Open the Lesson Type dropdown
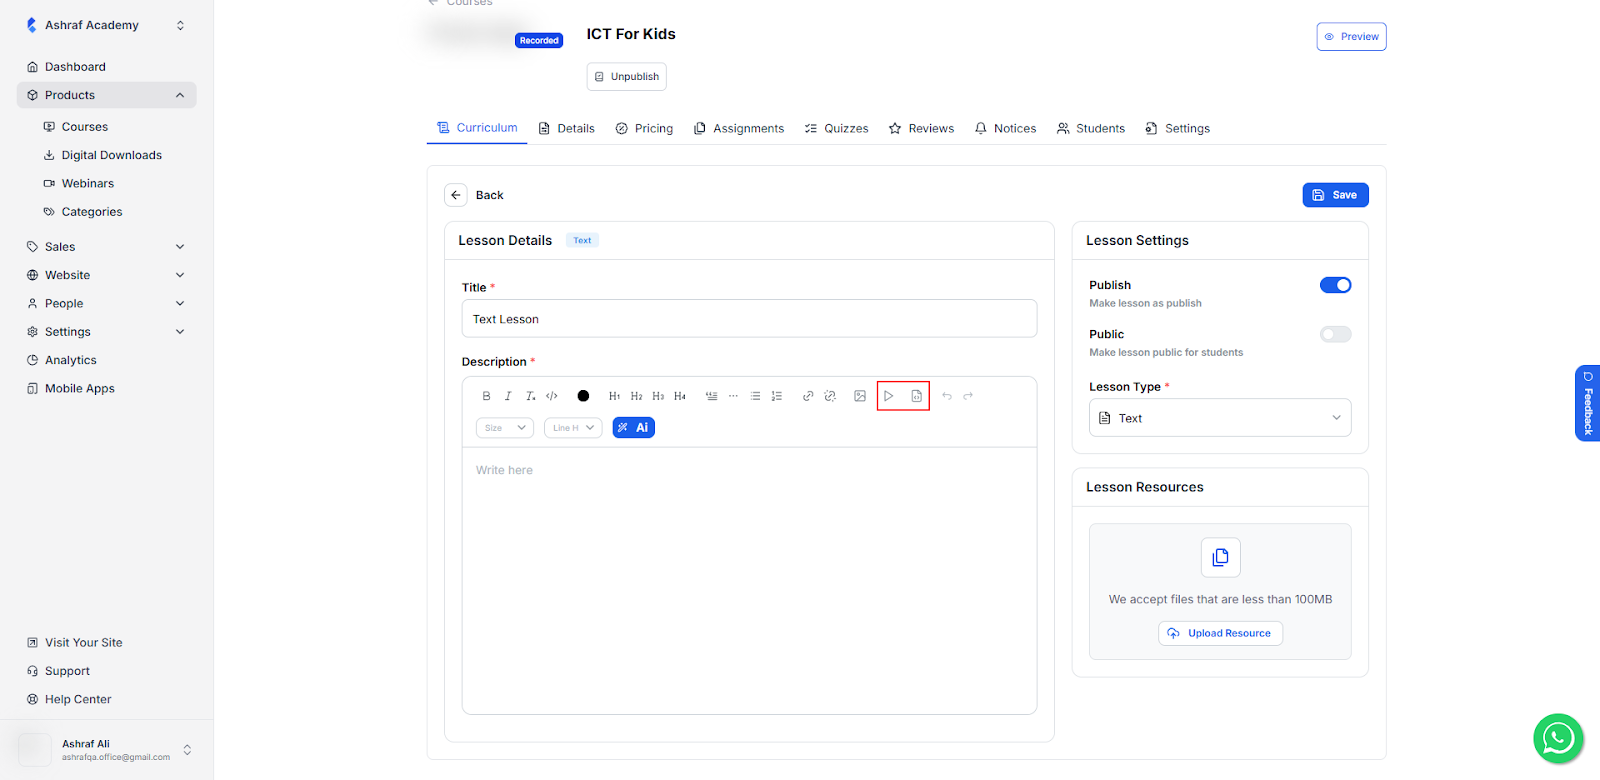Viewport: 1600px width, 780px height. tap(1219, 418)
